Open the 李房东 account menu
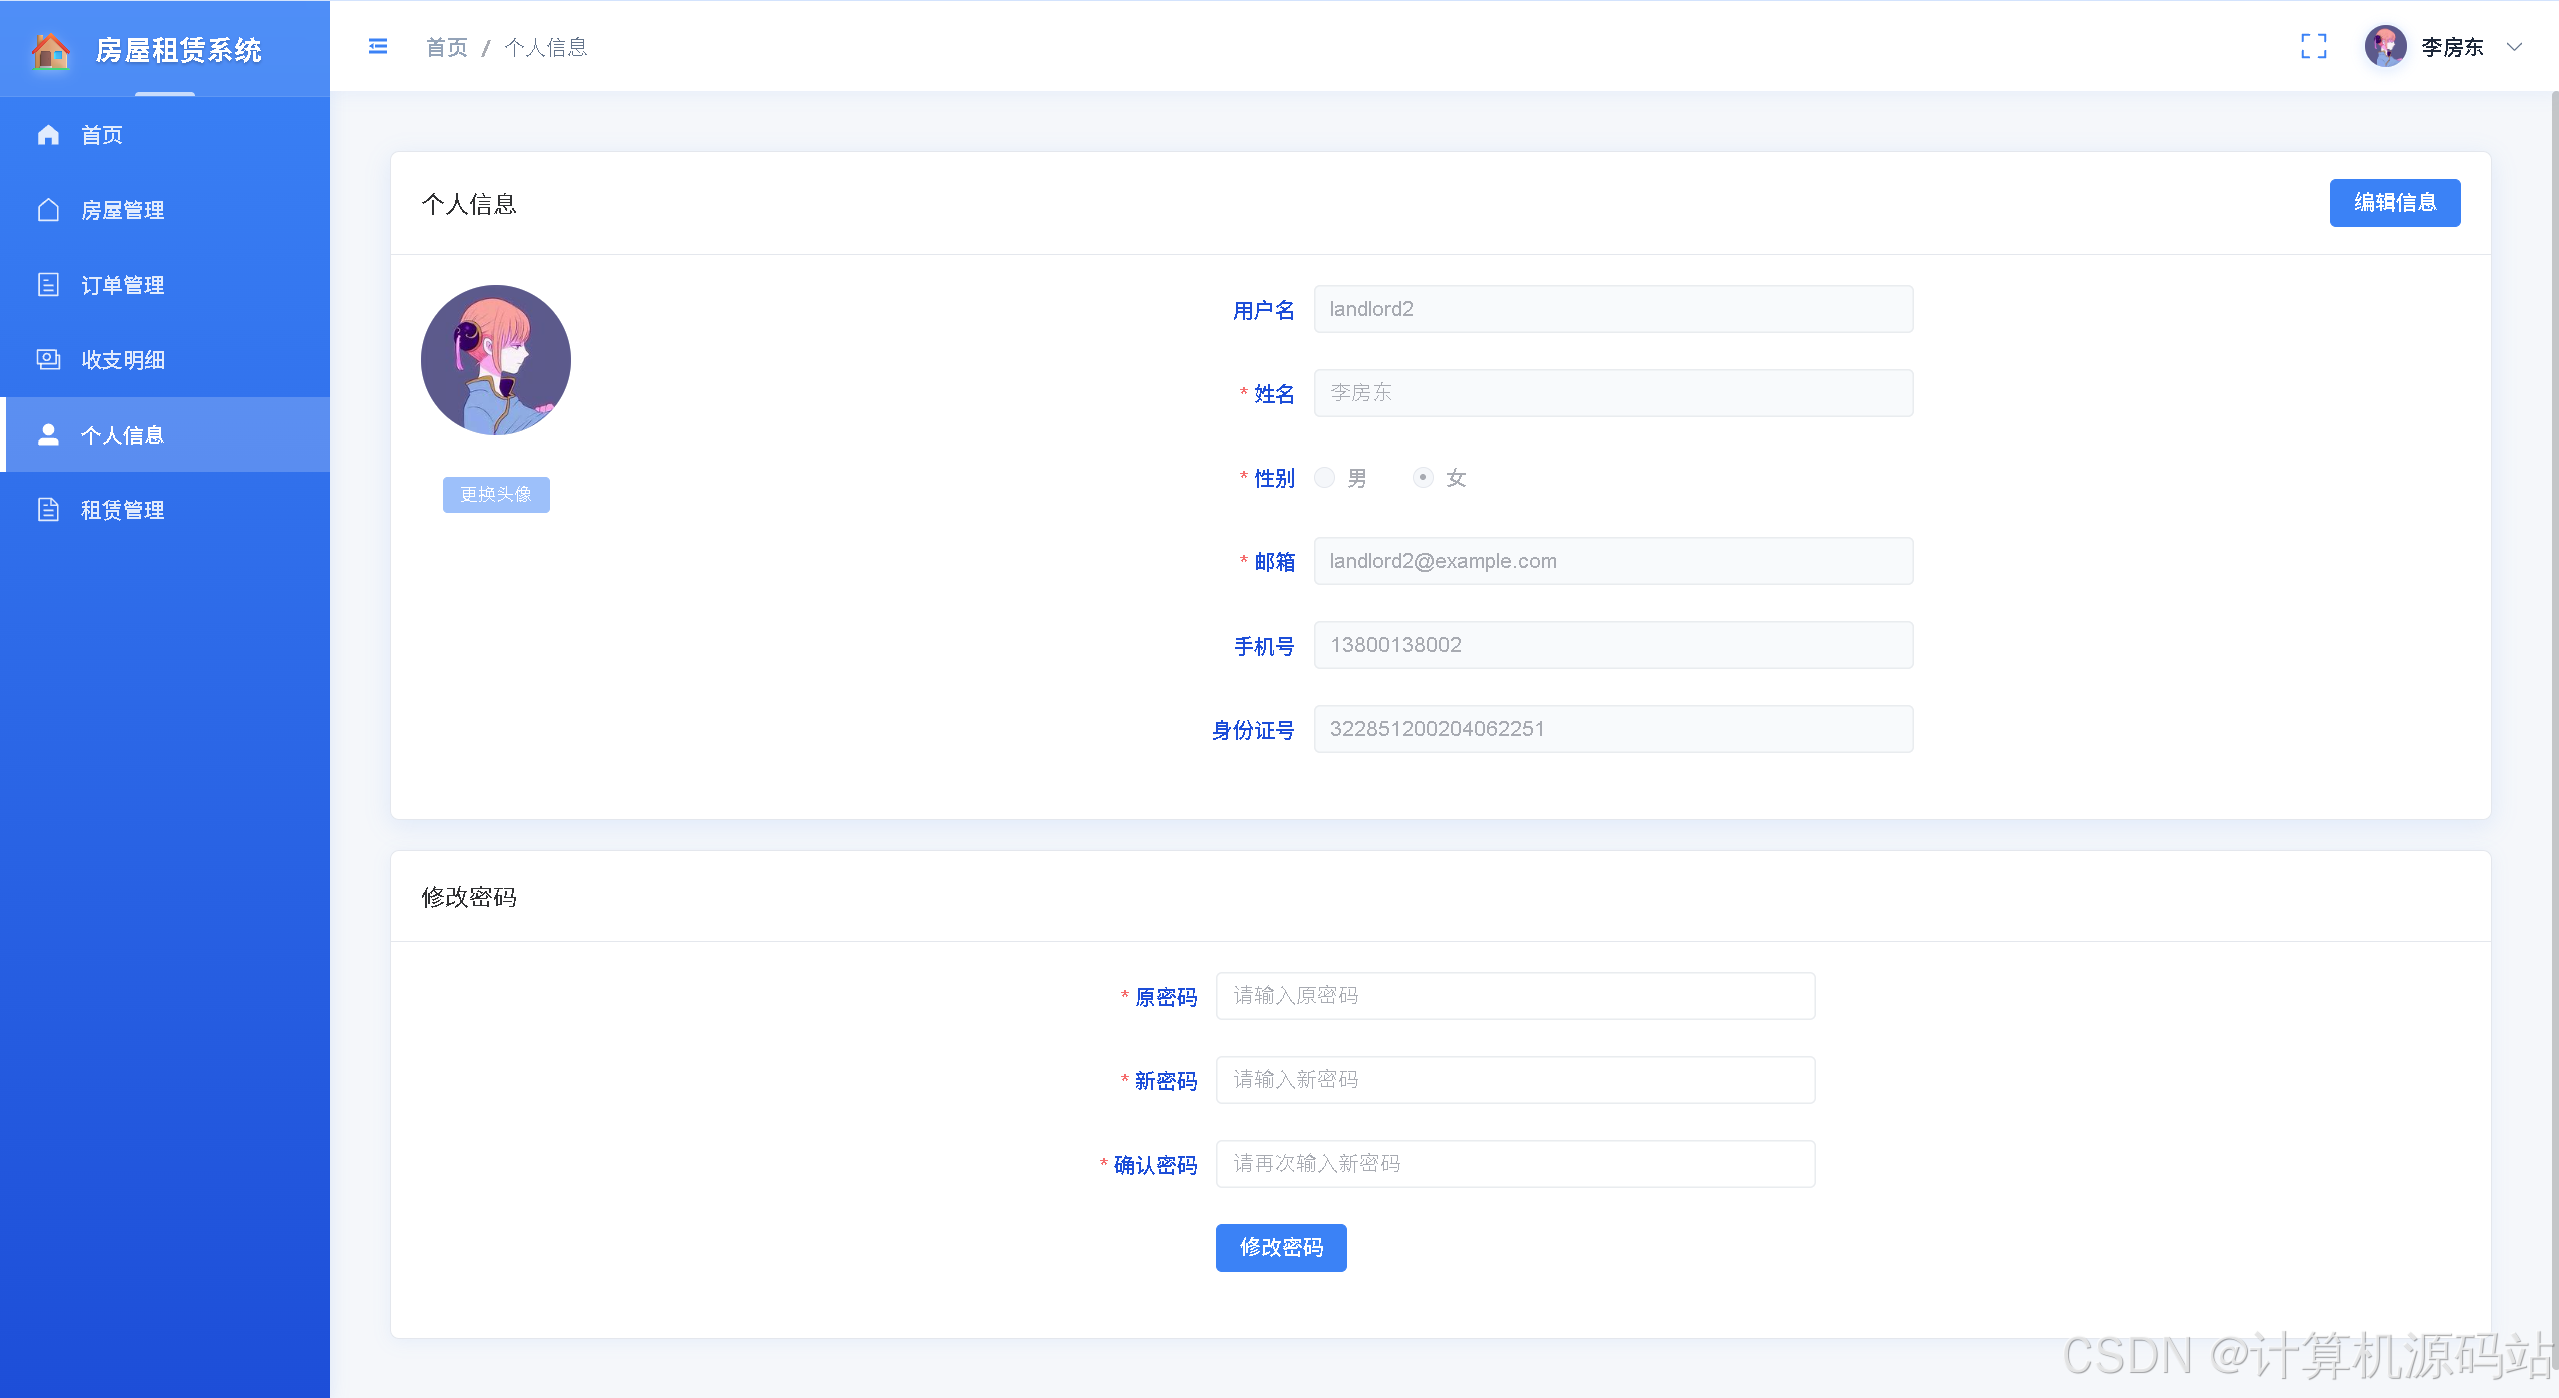This screenshot has width=2559, height=1398. 2451,47
